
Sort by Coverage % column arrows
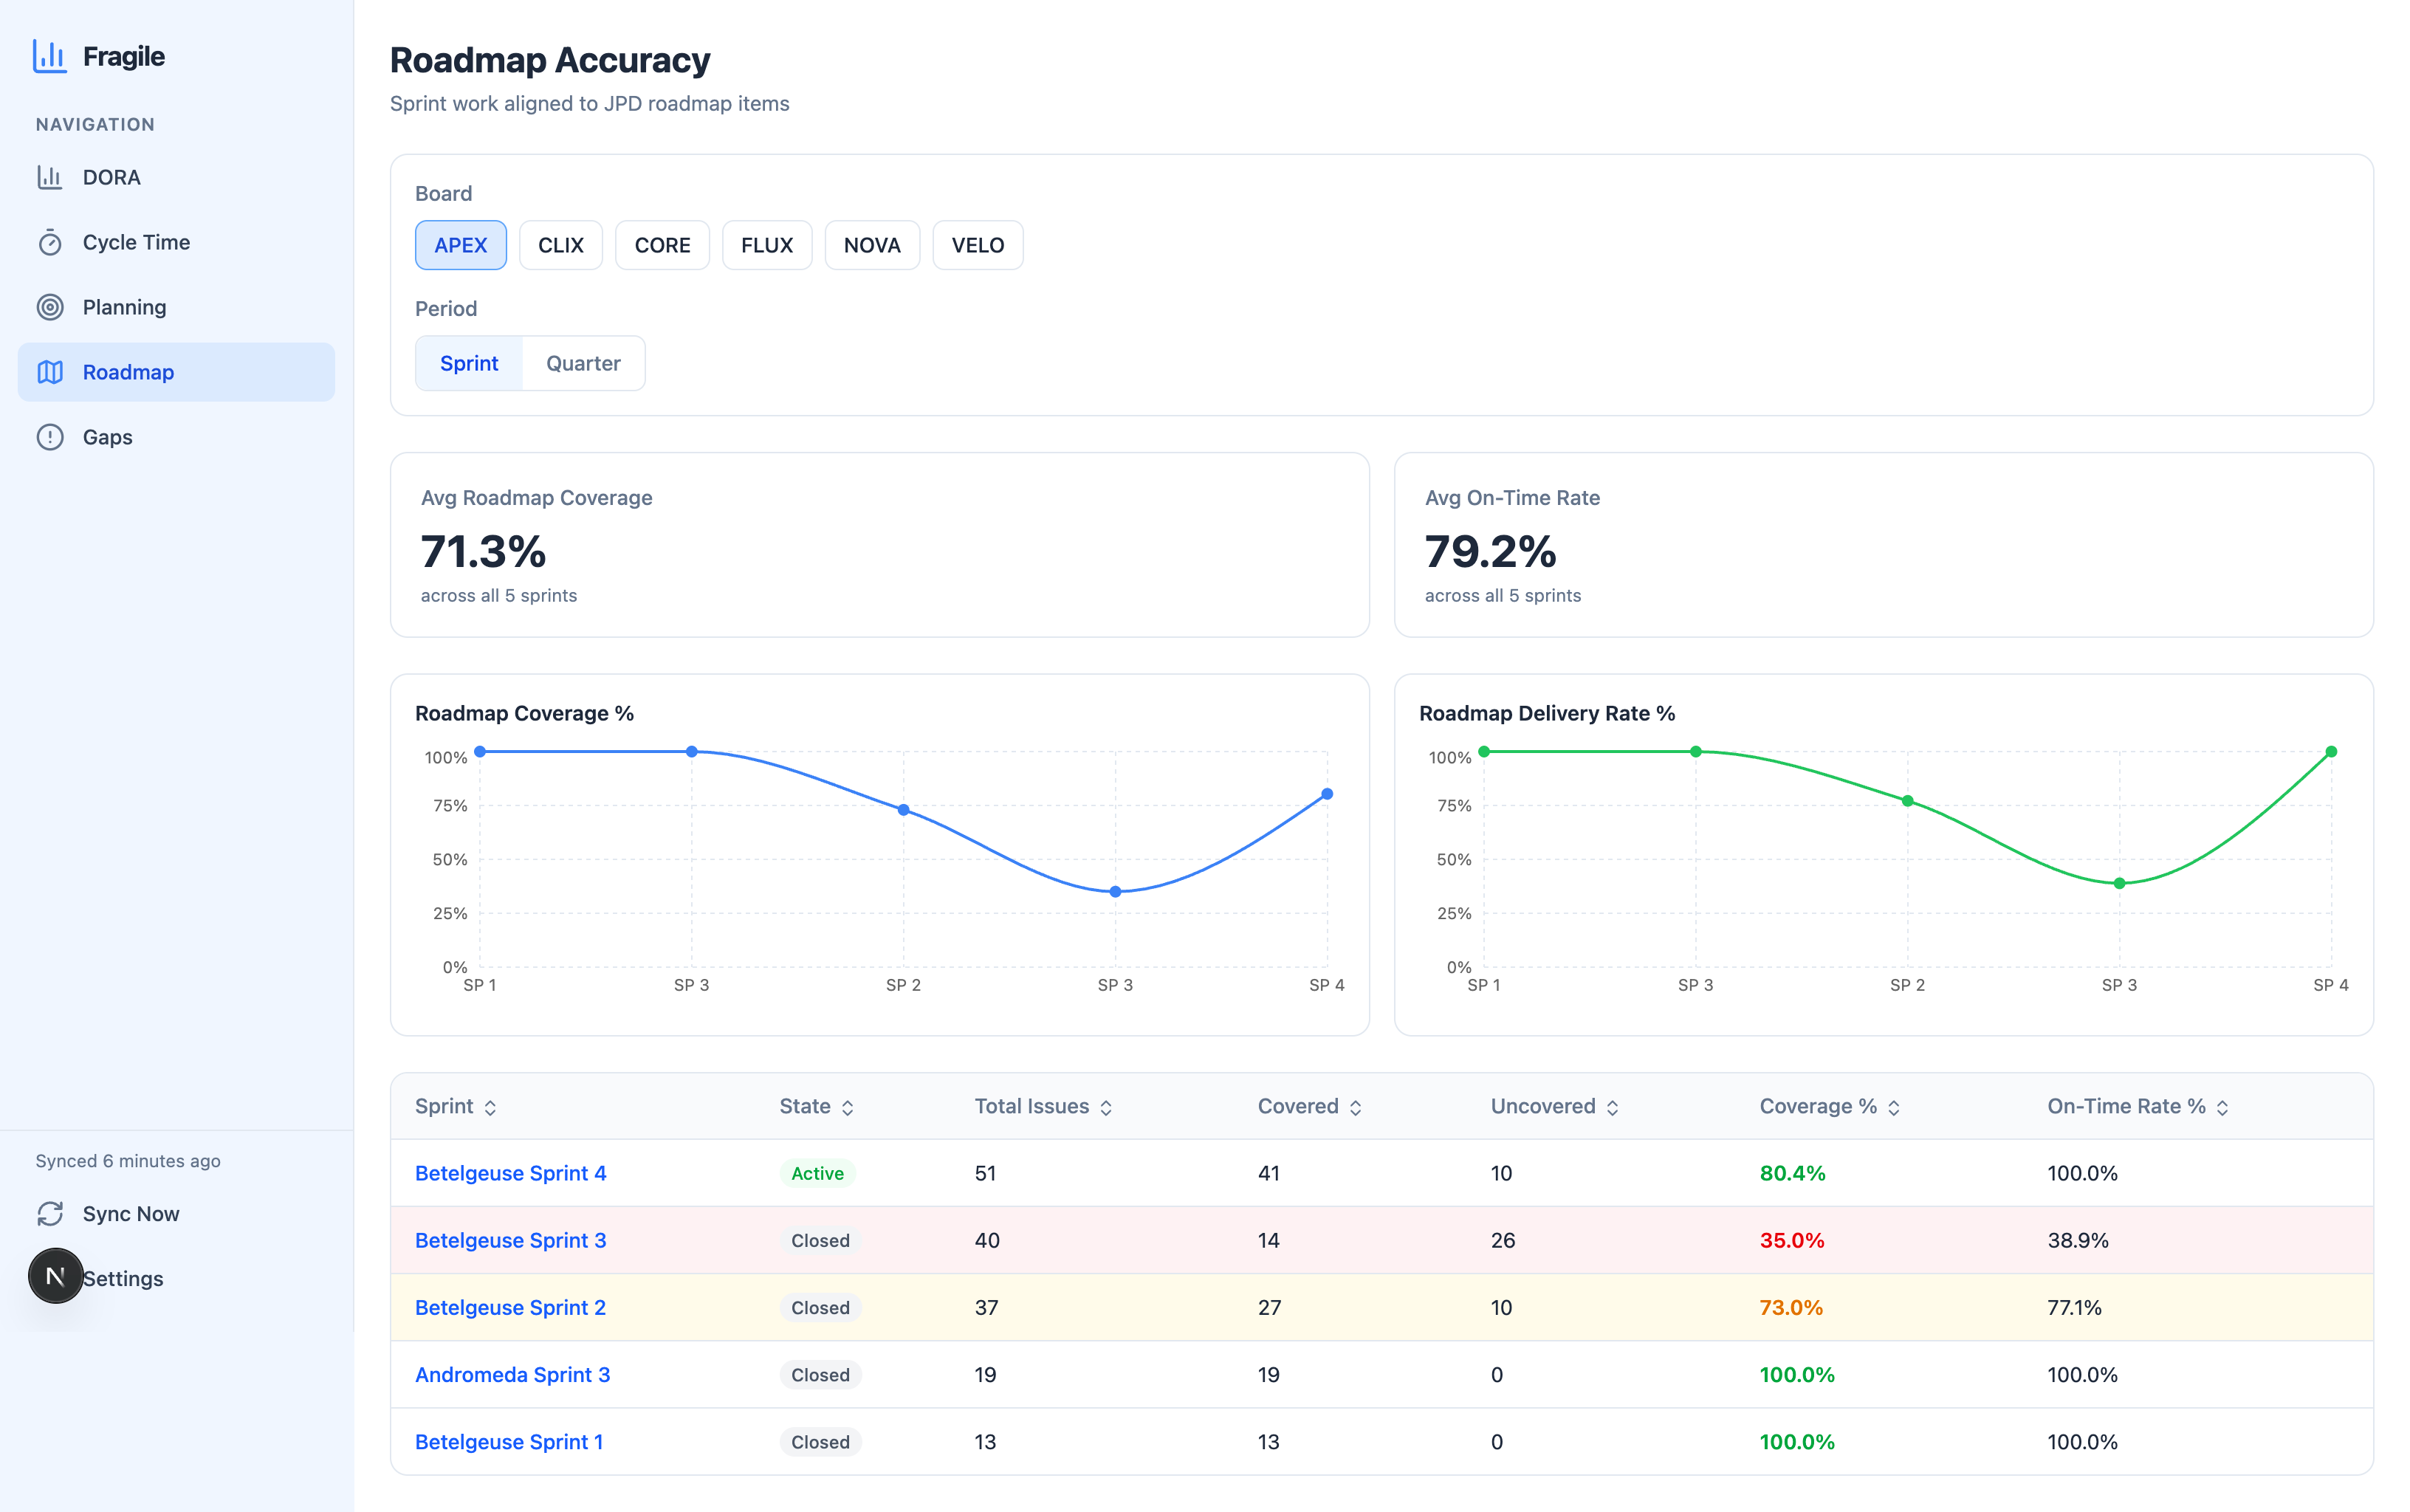pyautogui.click(x=1893, y=1107)
